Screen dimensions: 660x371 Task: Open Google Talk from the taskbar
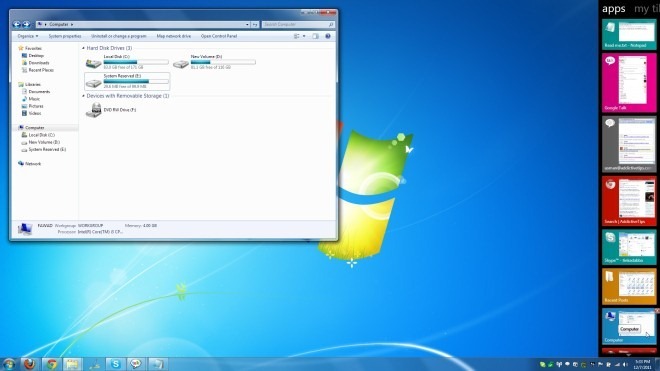click(136, 364)
